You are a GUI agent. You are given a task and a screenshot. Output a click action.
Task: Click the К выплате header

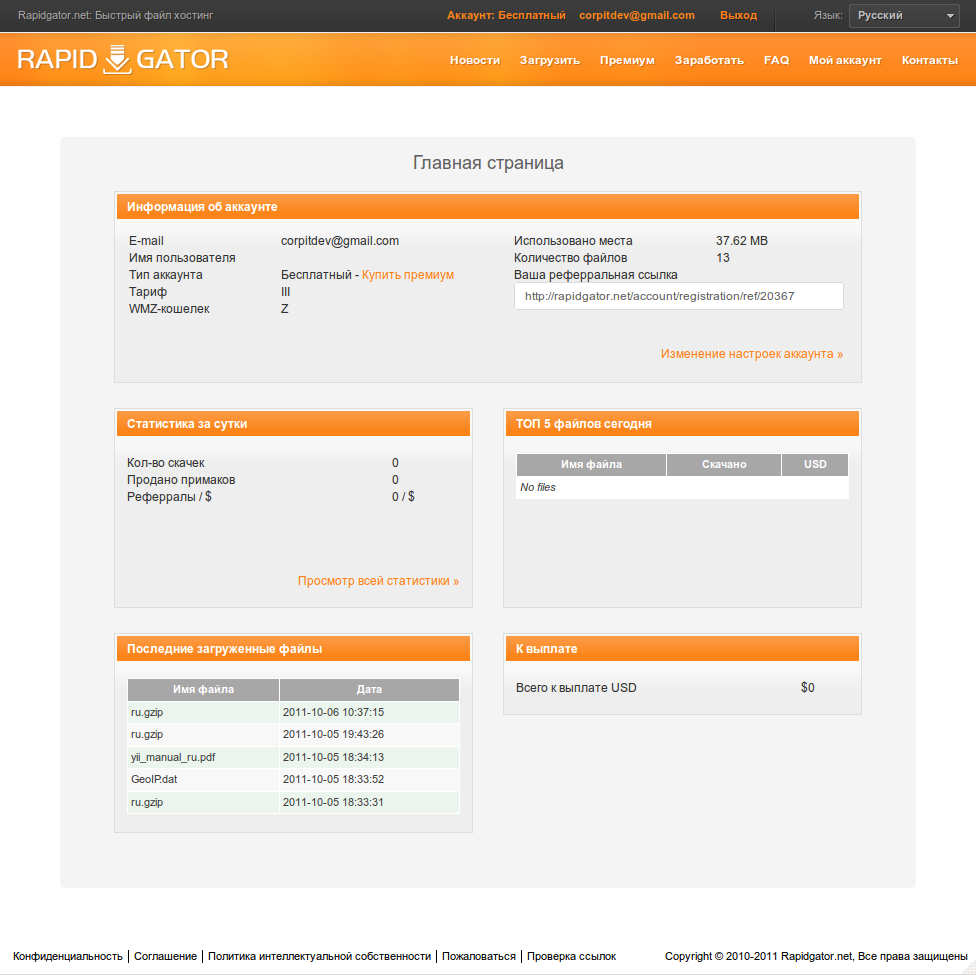[x=682, y=649]
